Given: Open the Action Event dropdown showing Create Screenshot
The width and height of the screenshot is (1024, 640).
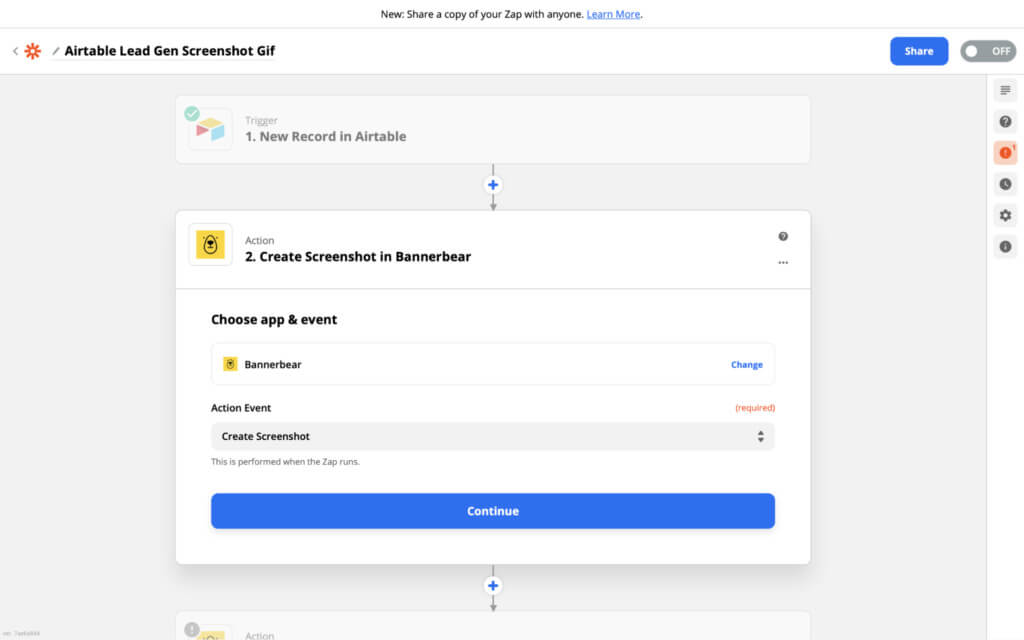Looking at the screenshot, I should 492,436.
